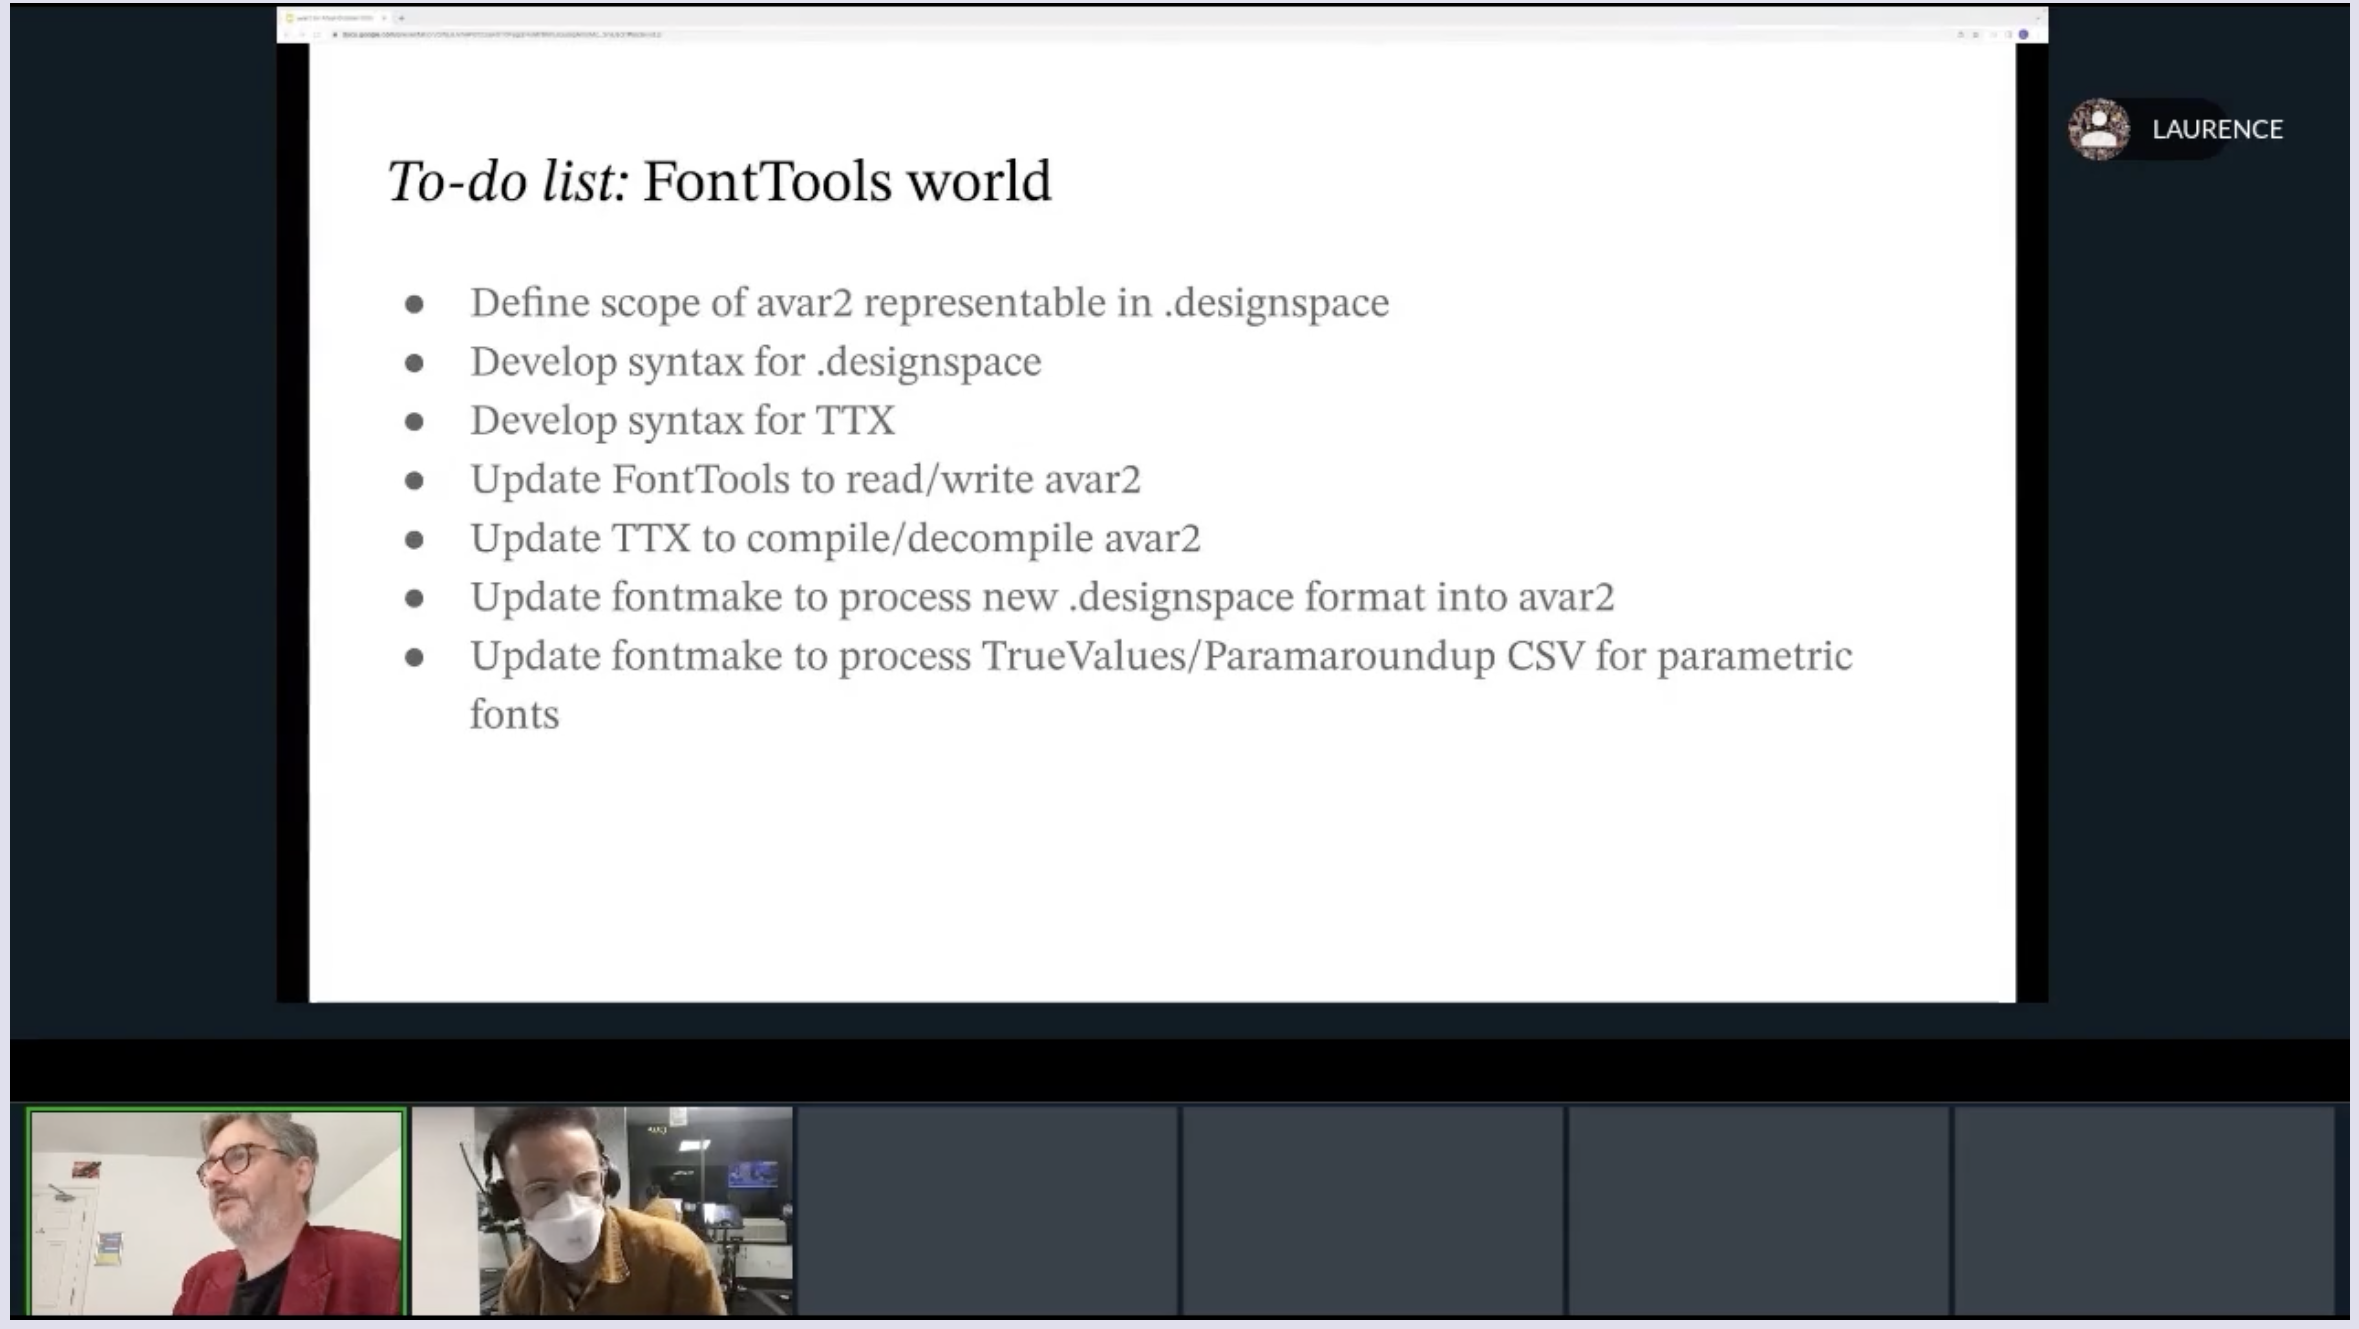The height and width of the screenshot is (1329, 2359).
Task: Click the forward navigation arrow
Action: 302,33
